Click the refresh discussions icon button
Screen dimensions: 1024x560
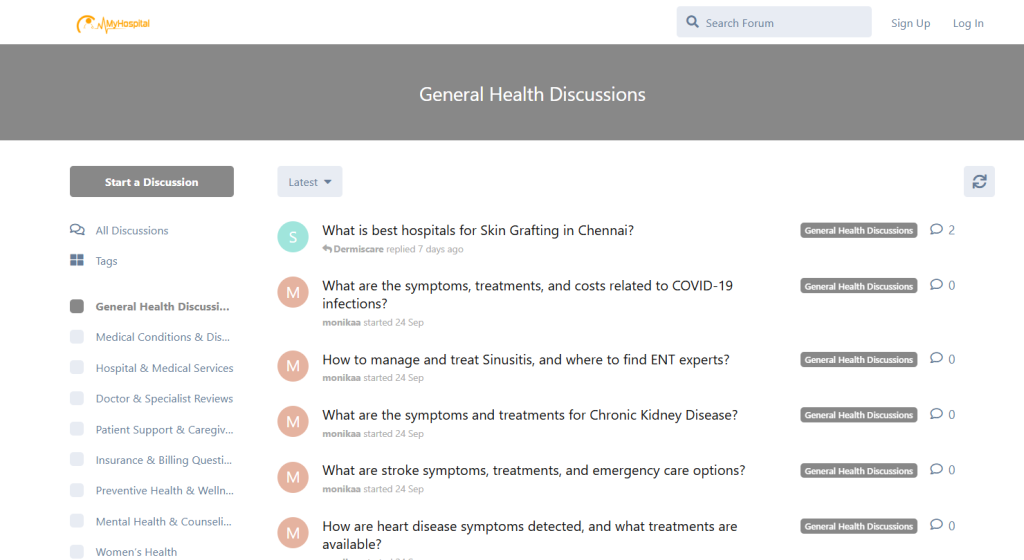coord(979,182)
